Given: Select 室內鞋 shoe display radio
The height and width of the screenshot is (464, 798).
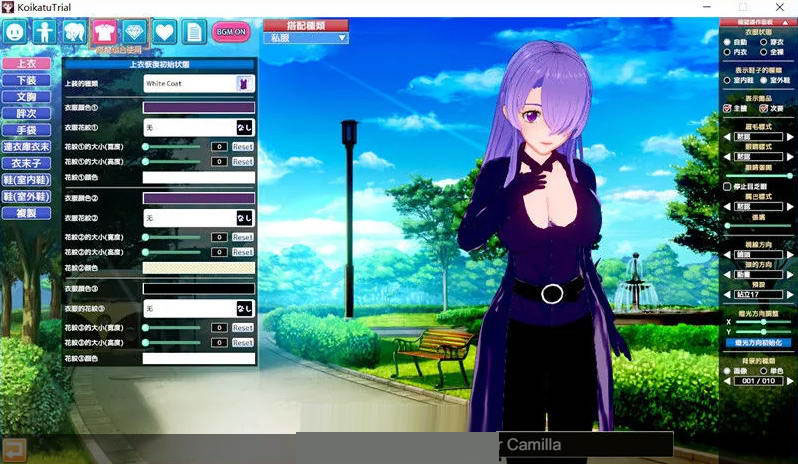Looking at the screenshot, I should tap(727, 80).
